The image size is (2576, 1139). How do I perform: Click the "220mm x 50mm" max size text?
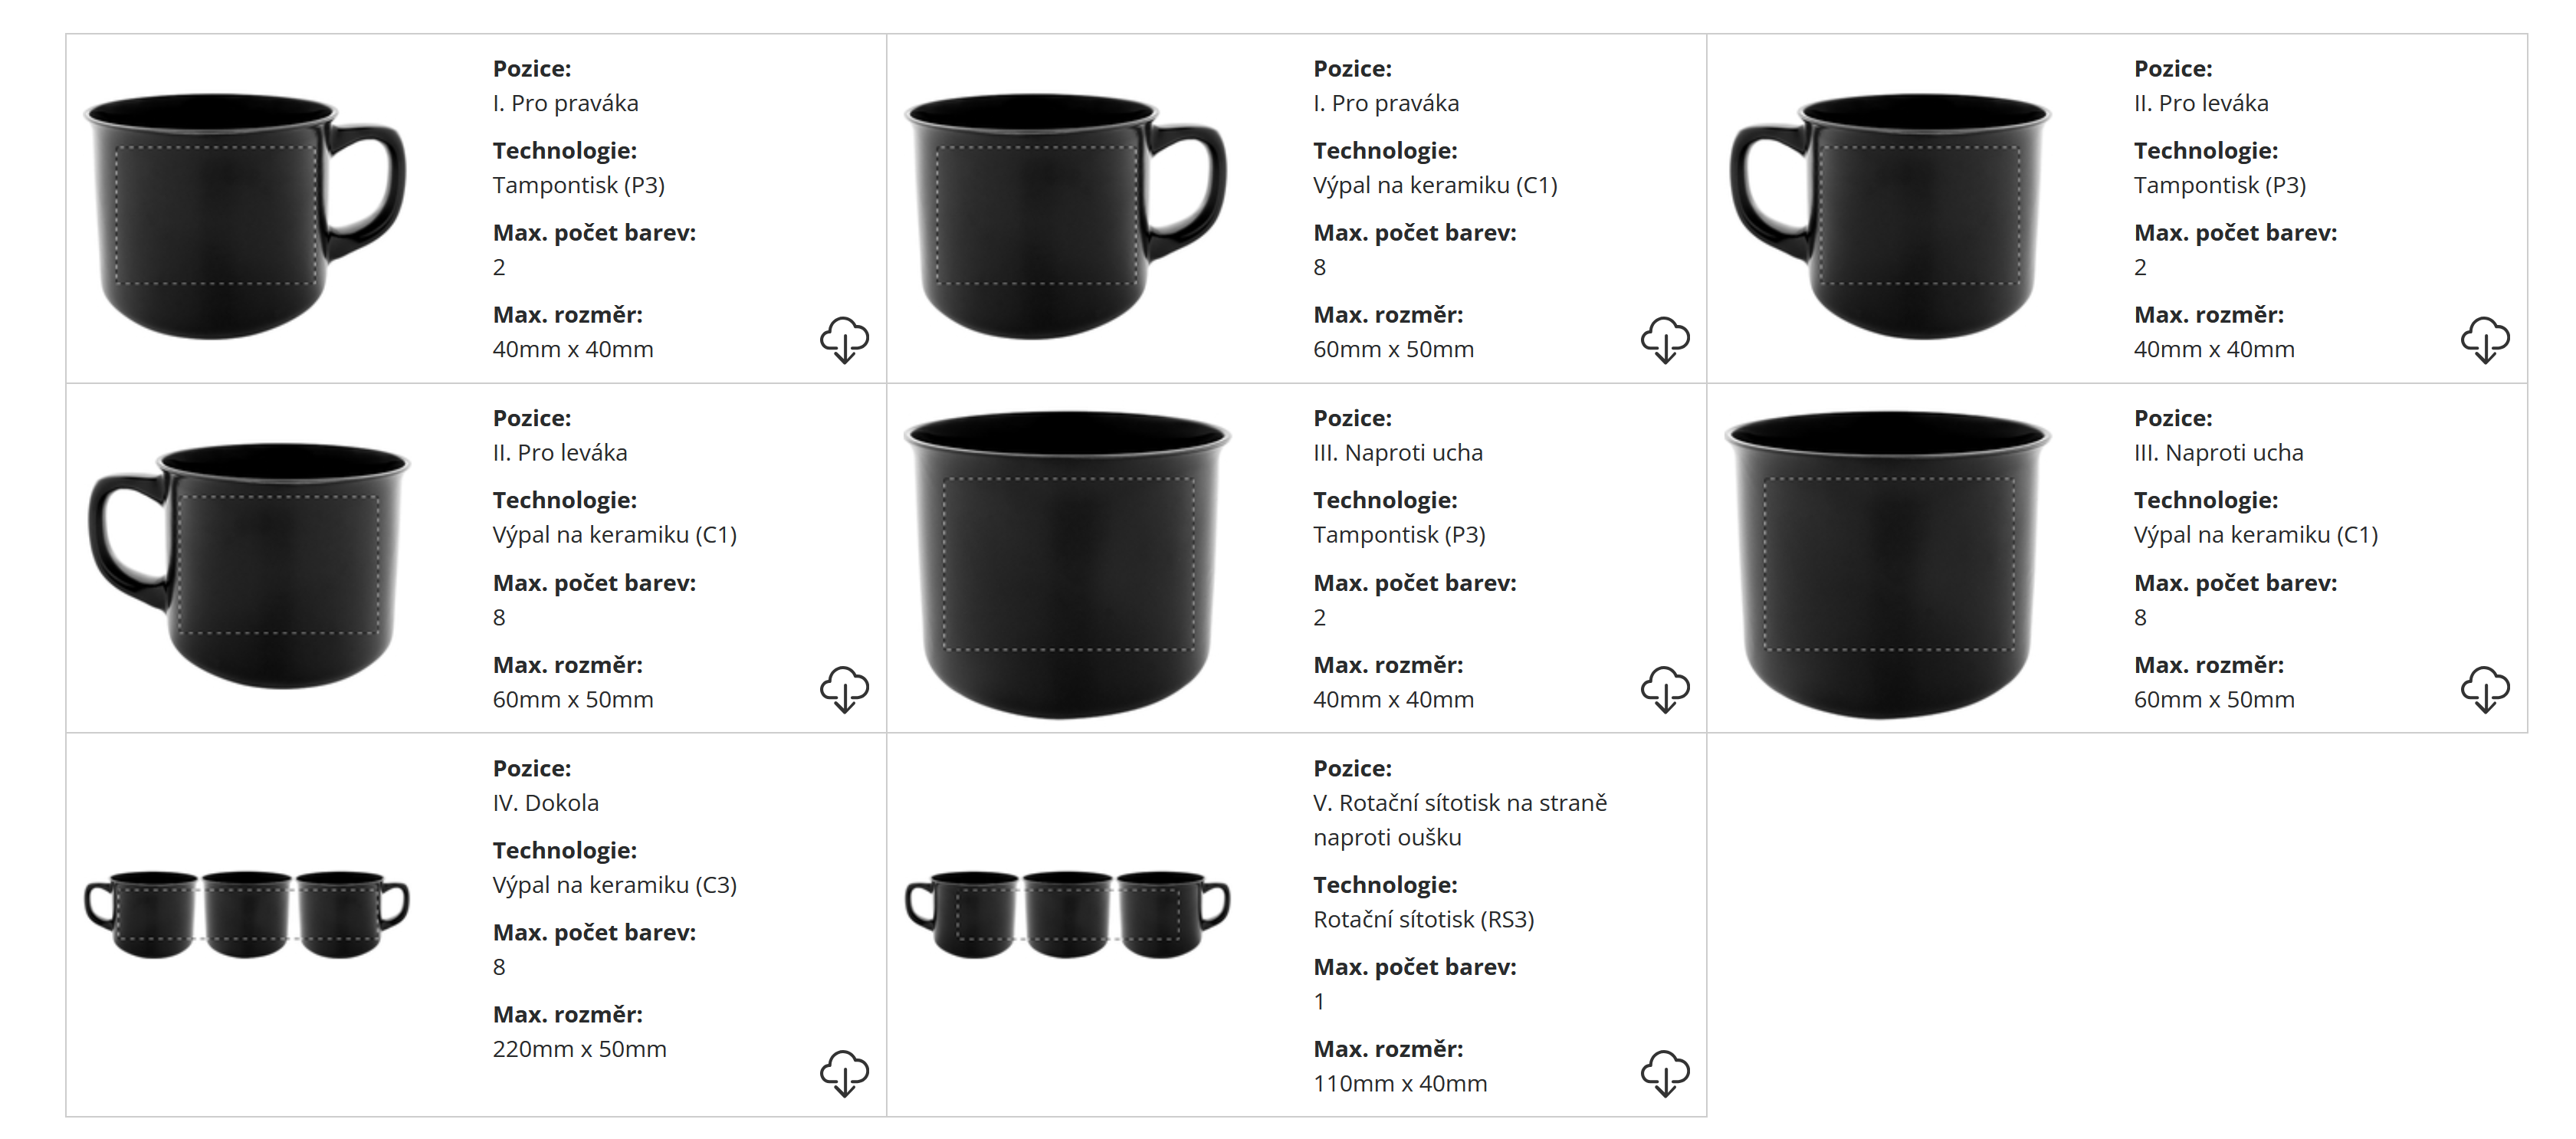point(579,1049)
